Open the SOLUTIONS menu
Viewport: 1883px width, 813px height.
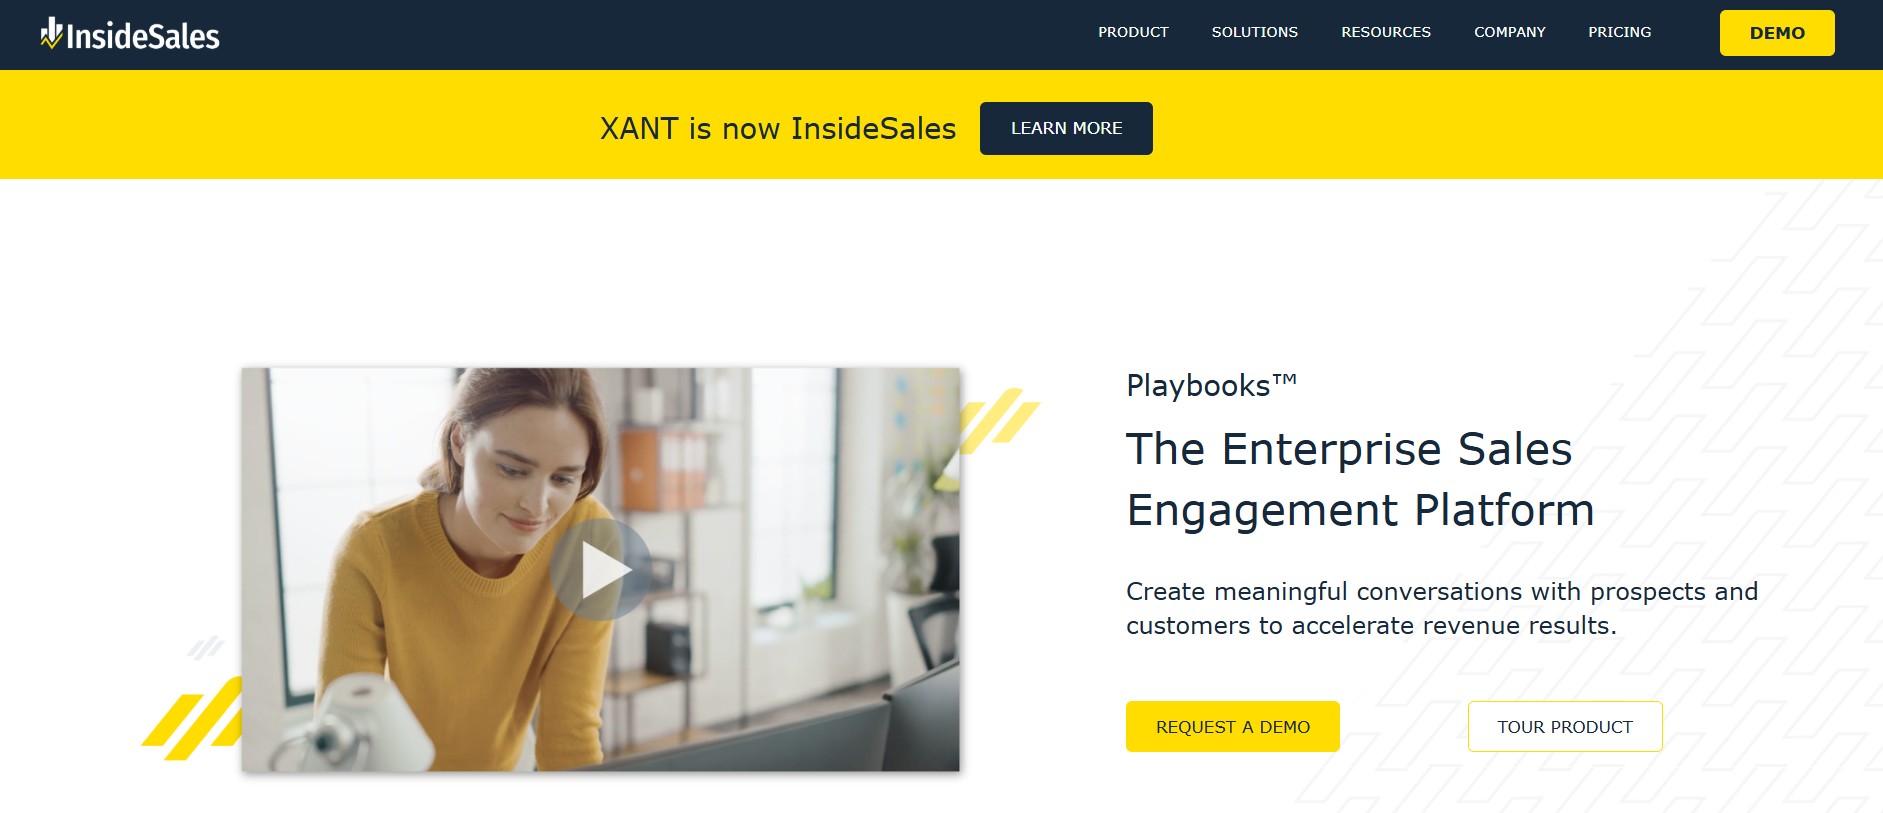coord(1254,32)
